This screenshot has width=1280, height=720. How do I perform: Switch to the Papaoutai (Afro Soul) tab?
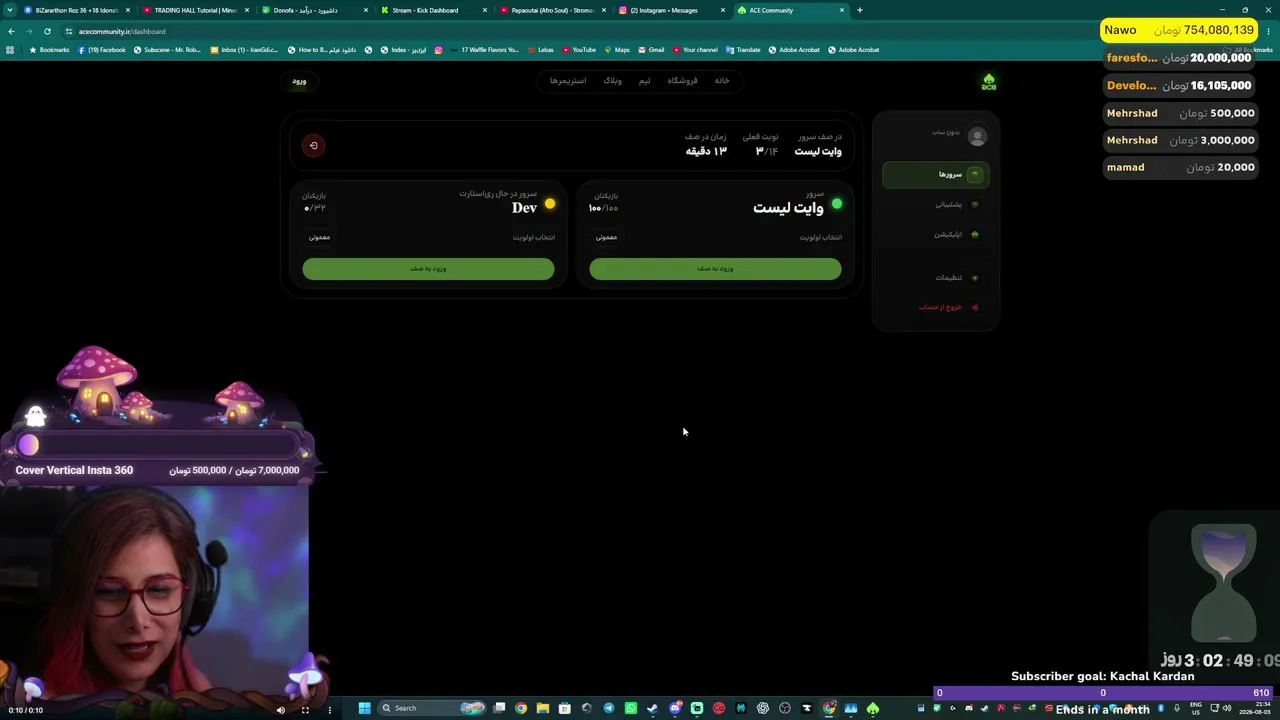click(x=552, y=10)
